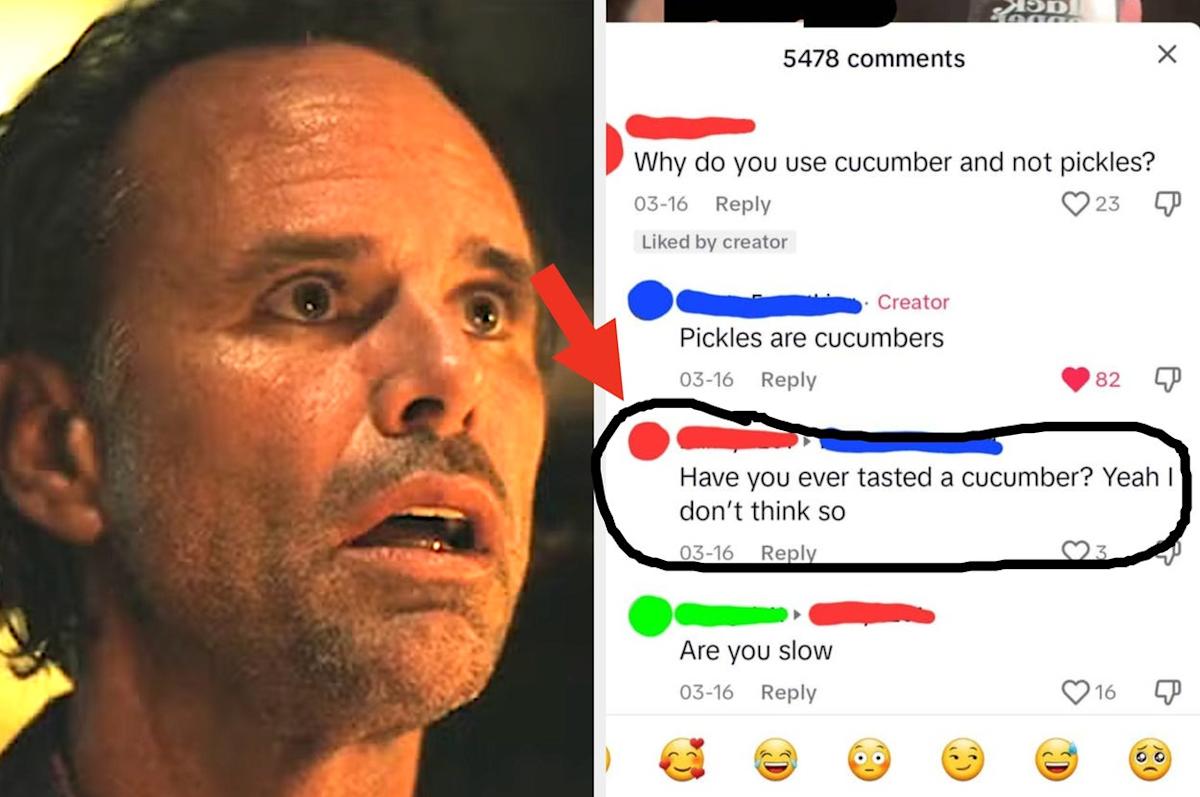Unlike the 'Pickles are cucumbers' red heart

pos(1074,379)
